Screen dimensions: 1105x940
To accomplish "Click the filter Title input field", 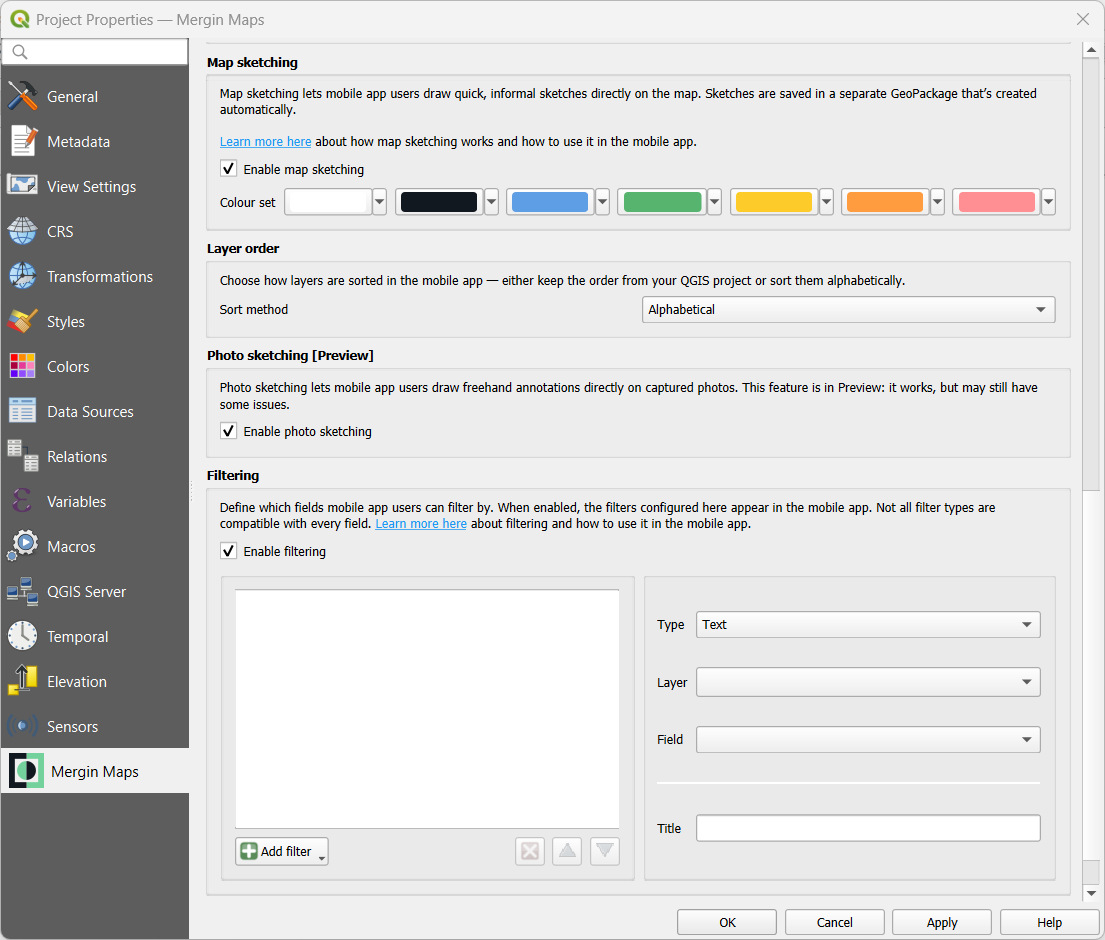I will click(x=868, y=828).
